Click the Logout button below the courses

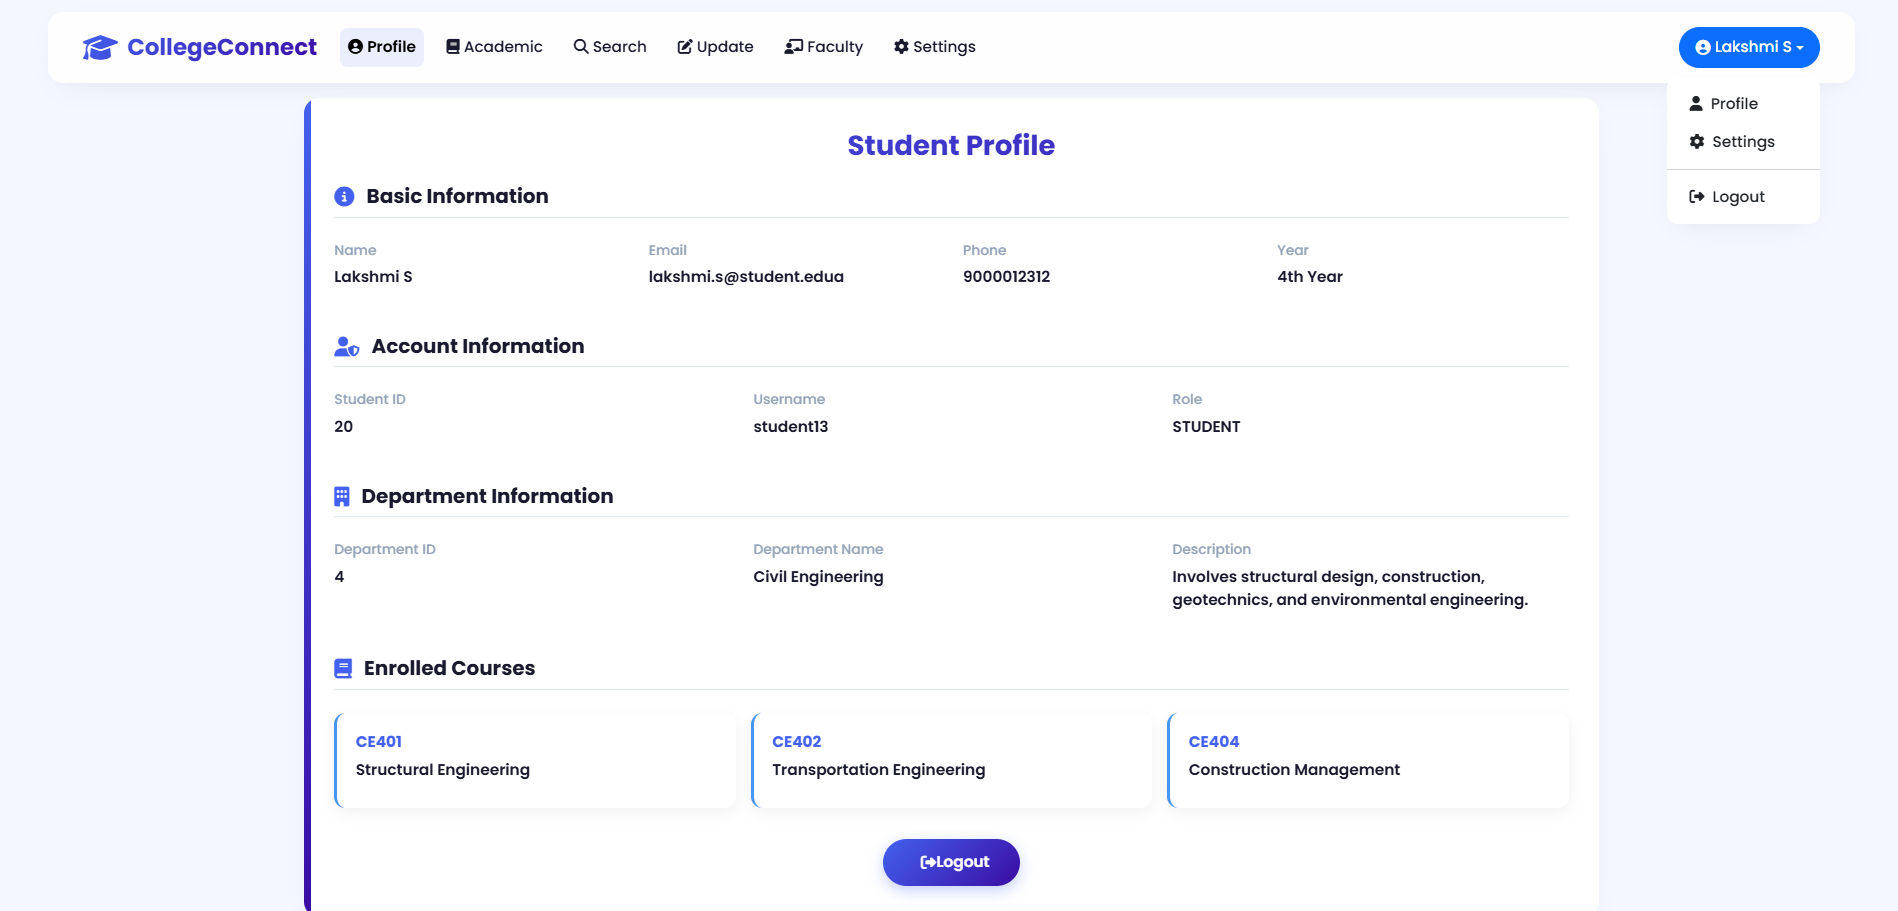point(951,862)
